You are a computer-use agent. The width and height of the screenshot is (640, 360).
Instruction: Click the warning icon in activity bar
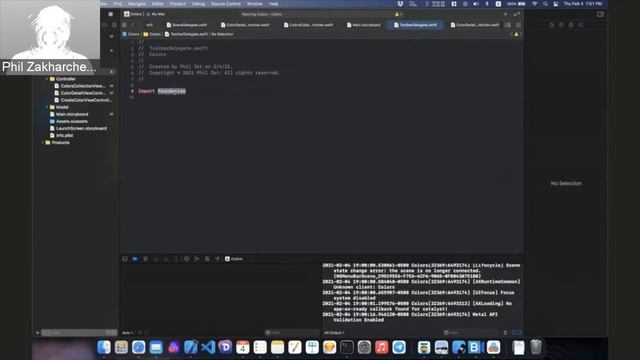[x=398, y=14]
